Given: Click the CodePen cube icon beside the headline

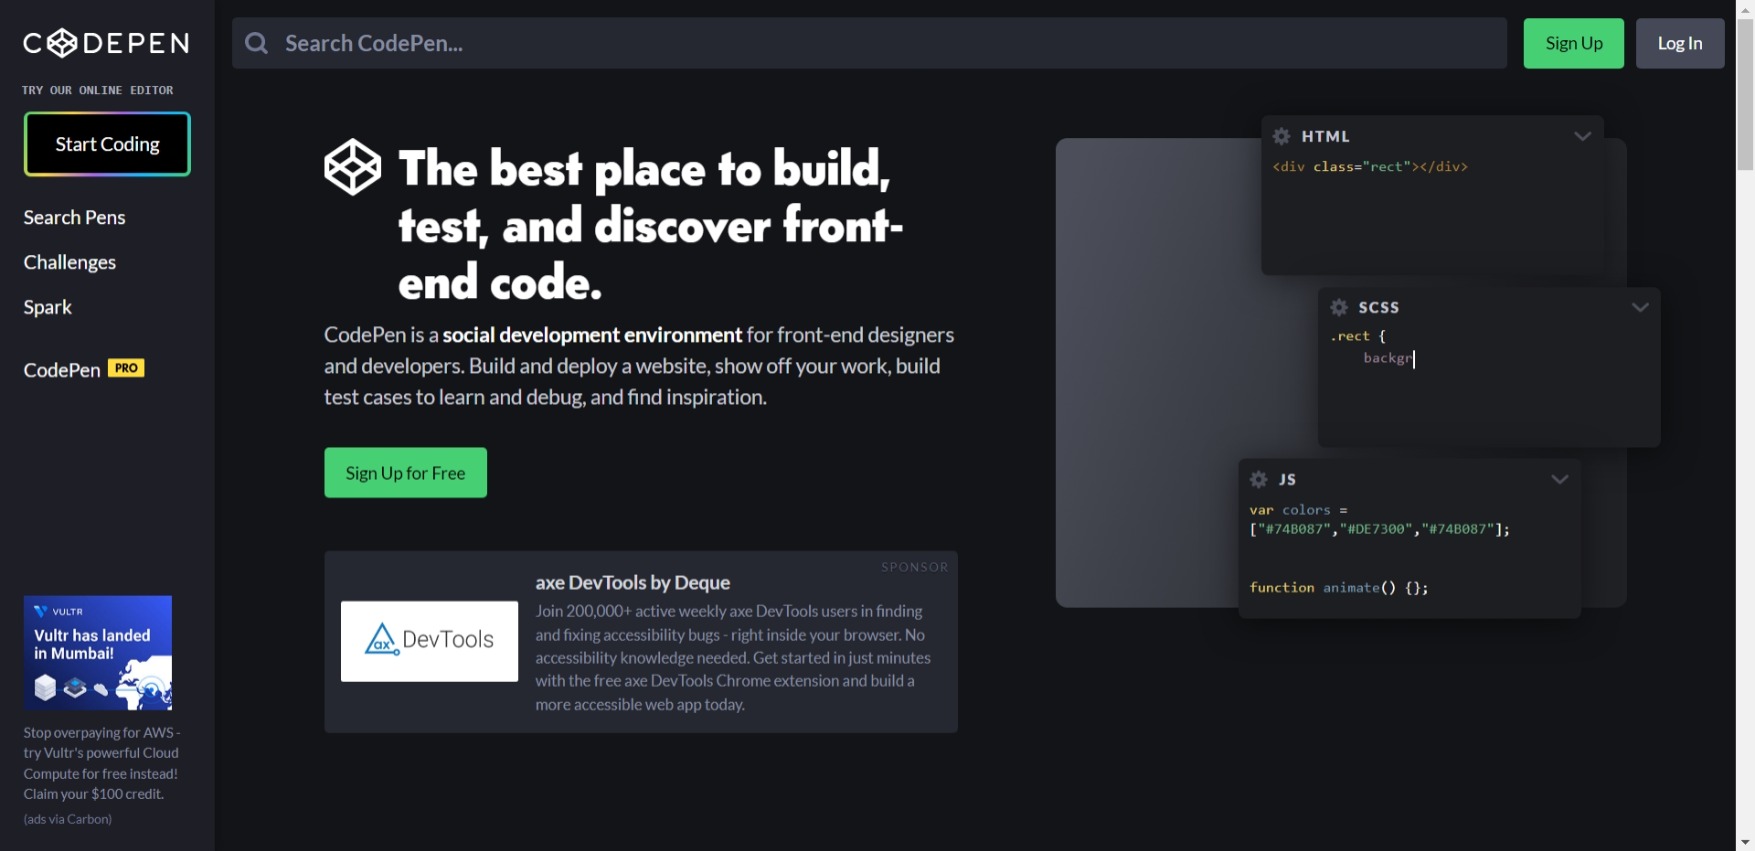Looking at the screenshot, I should point(353,167).
